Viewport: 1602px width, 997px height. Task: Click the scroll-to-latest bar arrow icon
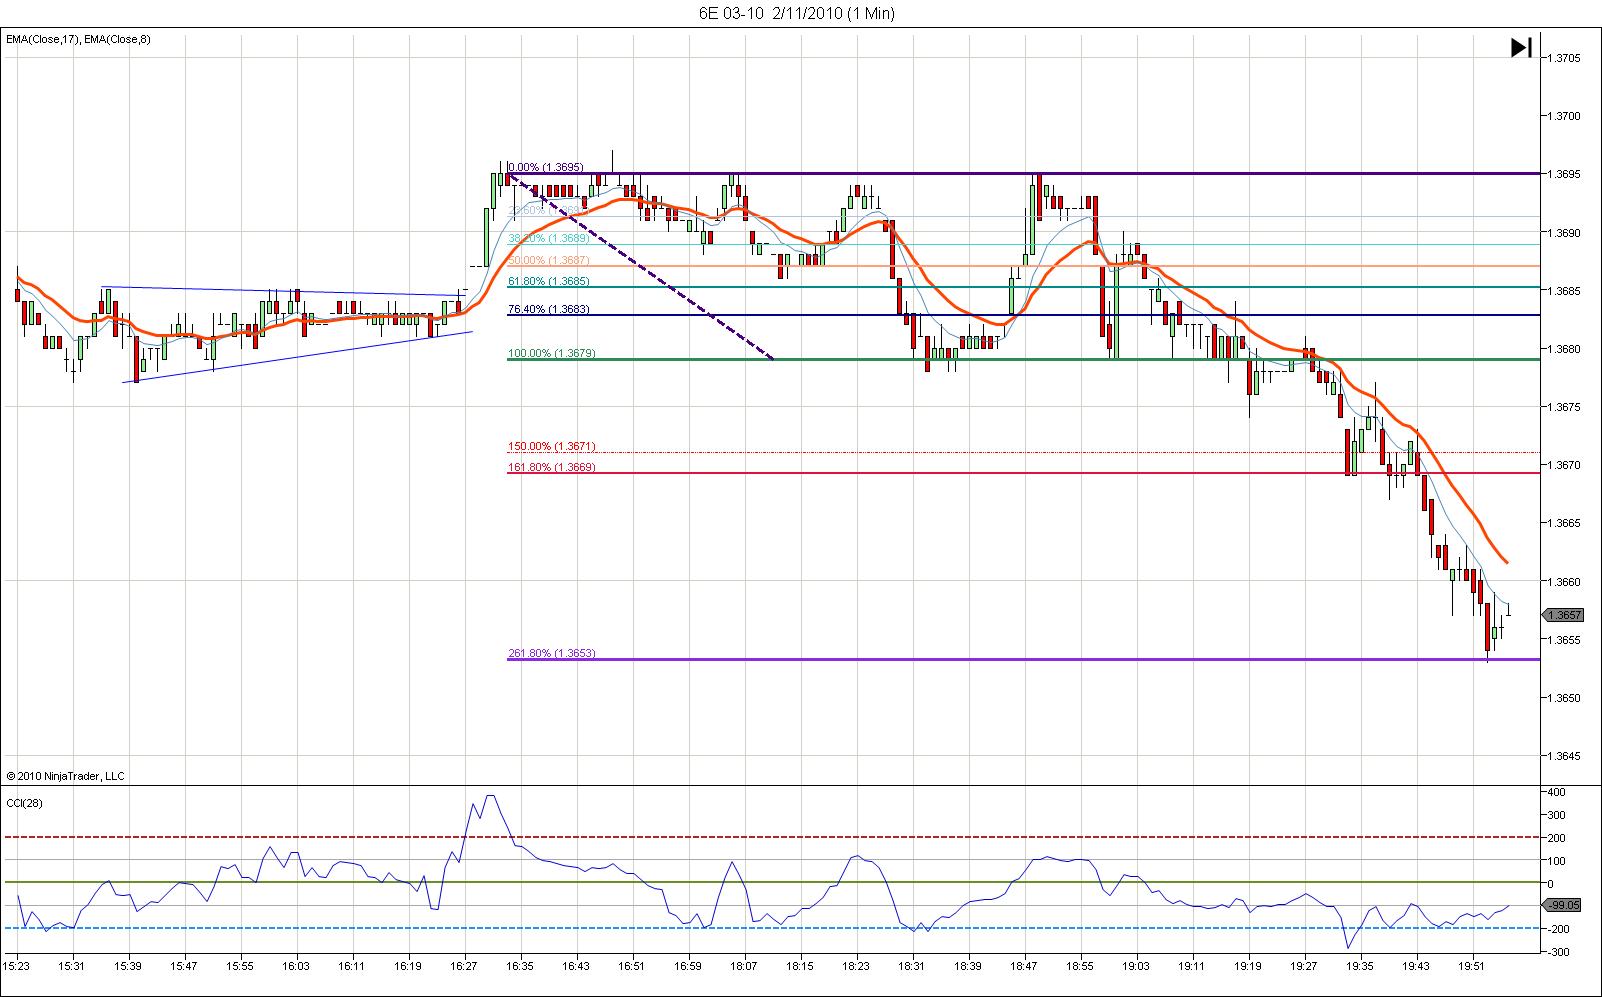coord(1521,47)
